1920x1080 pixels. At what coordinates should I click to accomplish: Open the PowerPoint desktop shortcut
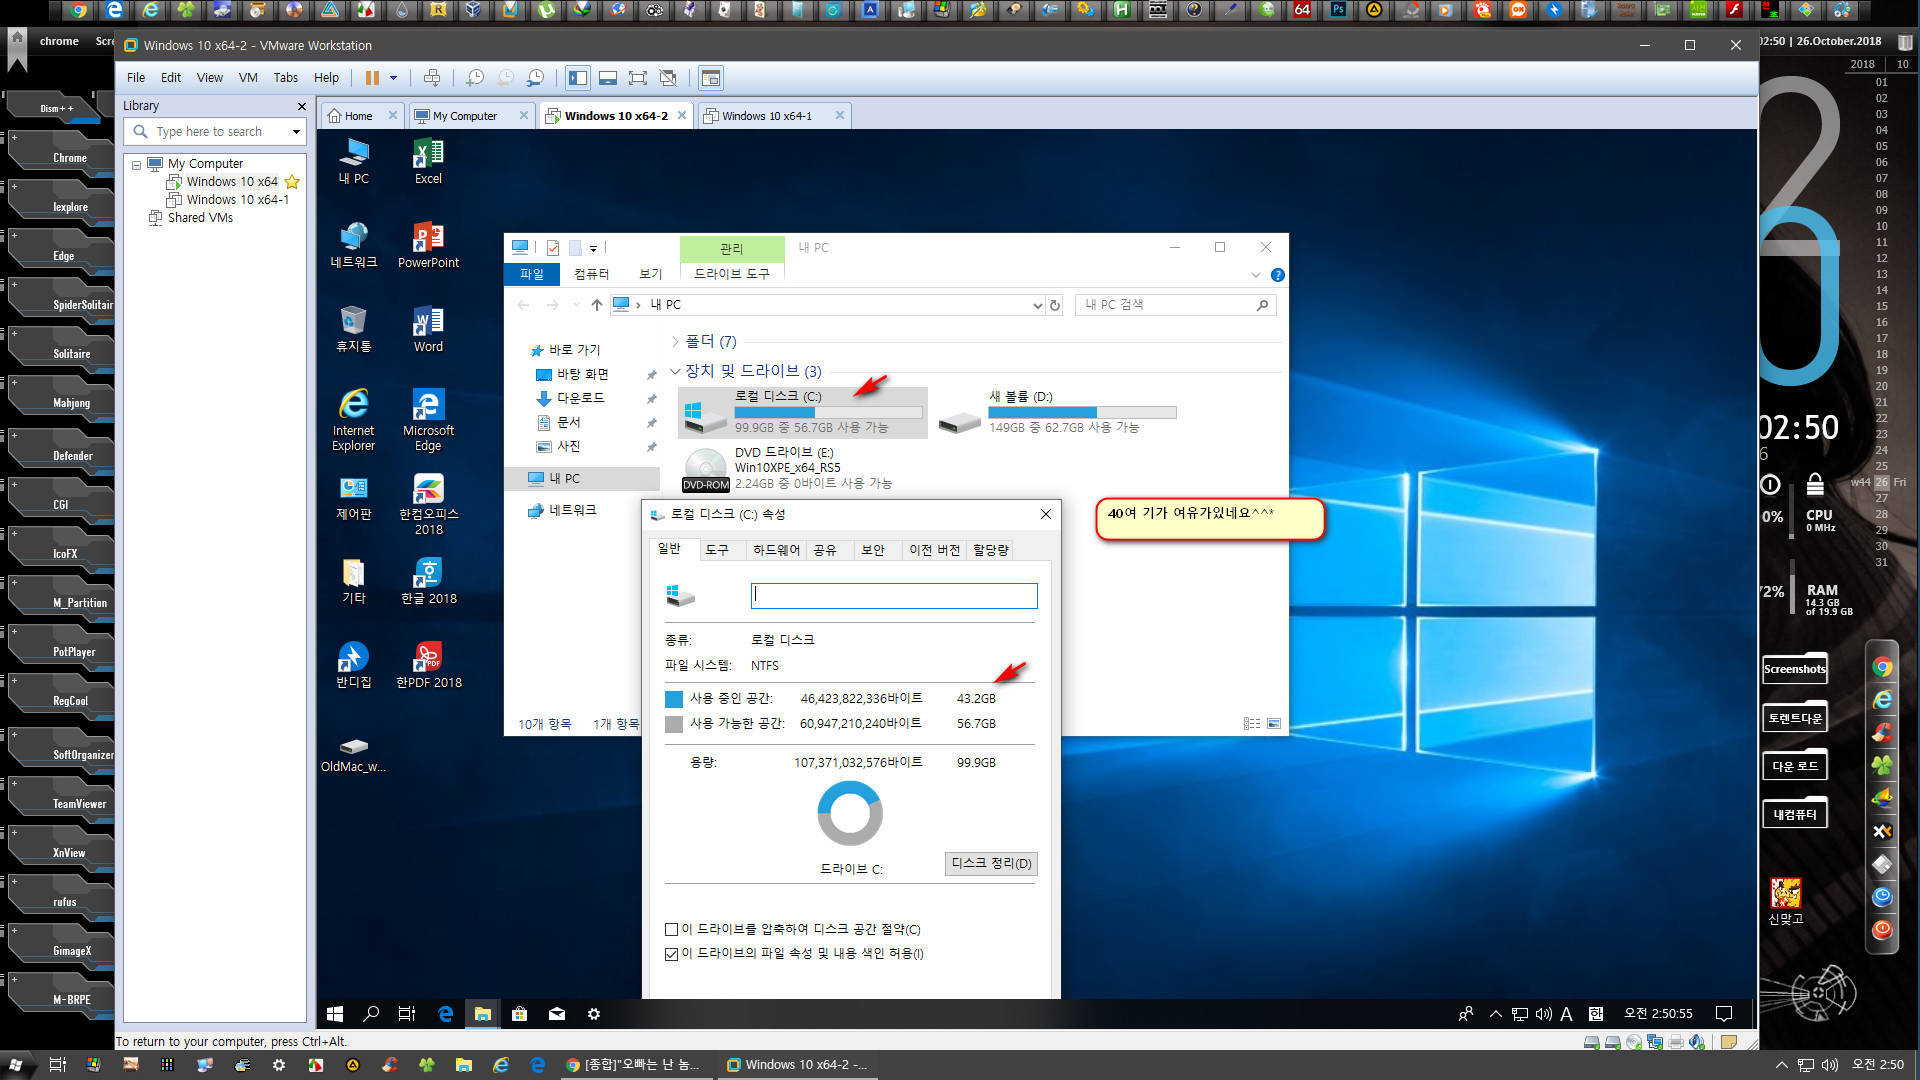pos(428,246)
